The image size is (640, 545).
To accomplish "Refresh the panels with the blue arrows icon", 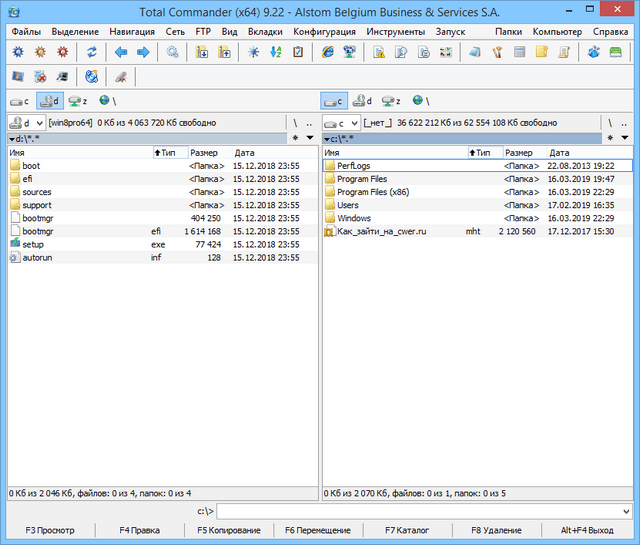I will coord(92,52).
